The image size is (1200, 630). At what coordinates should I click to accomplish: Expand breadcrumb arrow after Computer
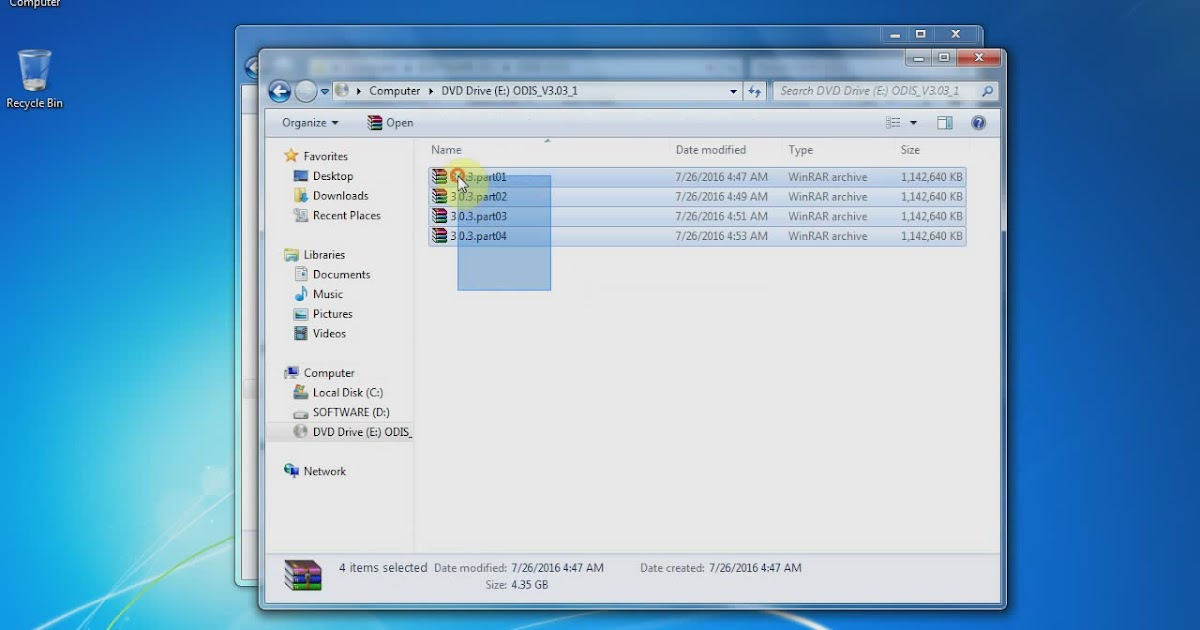[431, 91]
